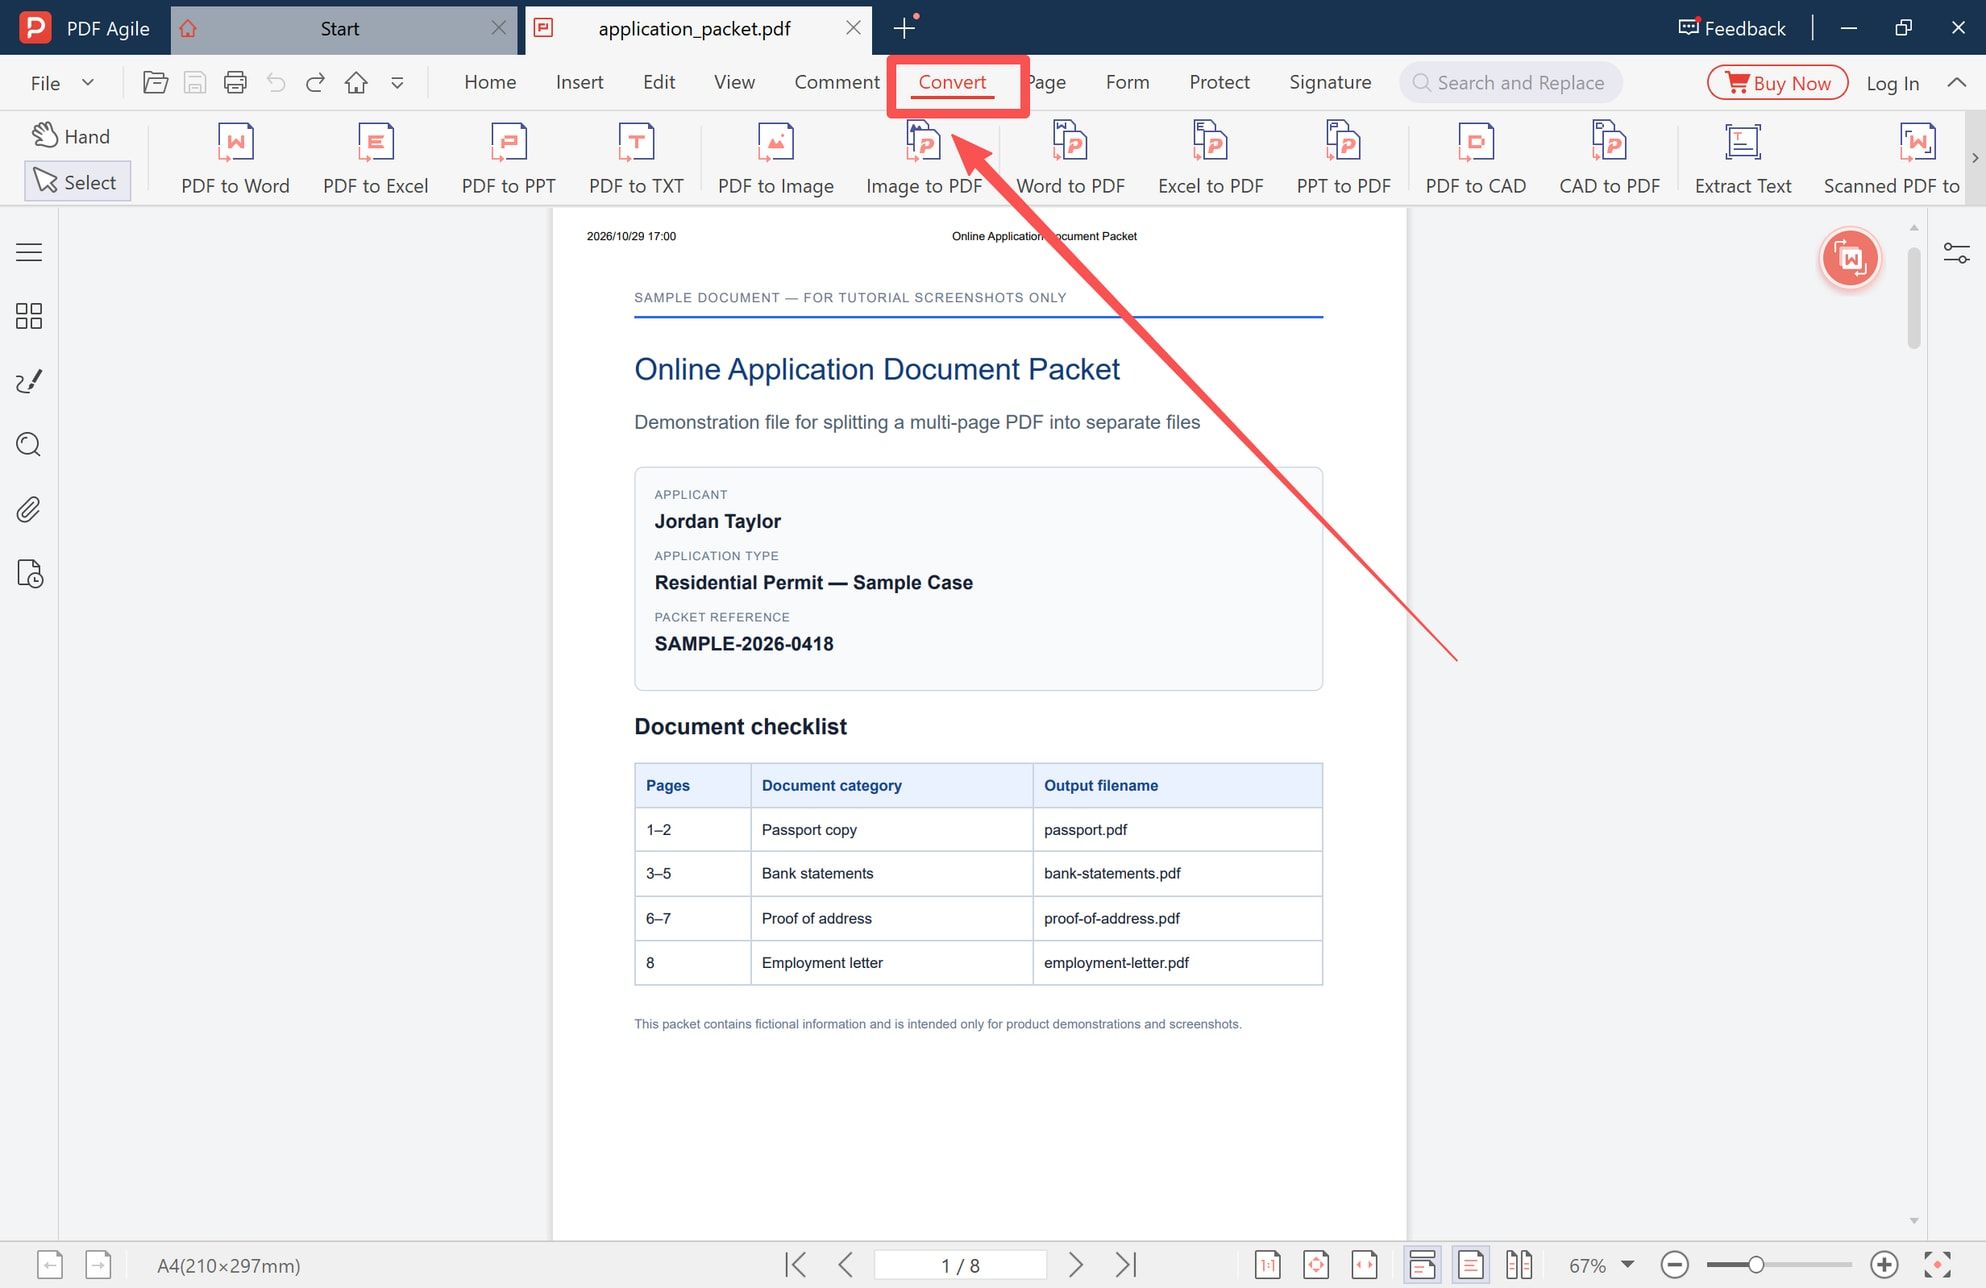
Task: Open the Signature ribbon tab
Action: coord(1330,82)
